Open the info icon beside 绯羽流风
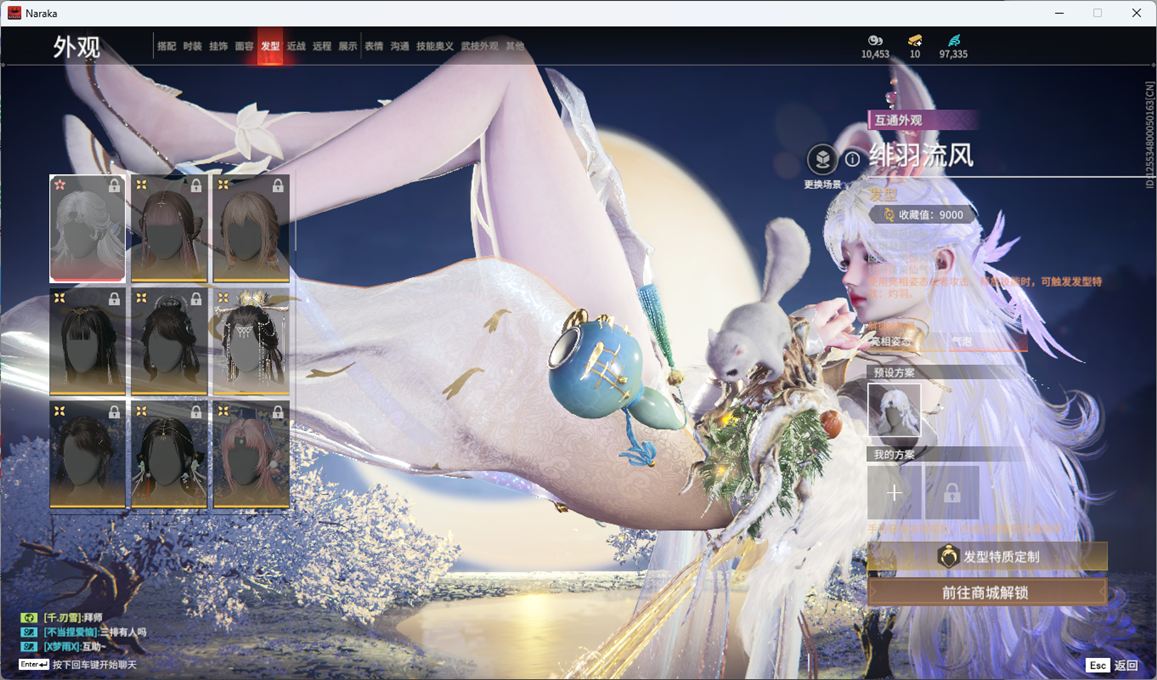Image resolution: width=1157 pixels, height=680 pixels. click(852, 159)
